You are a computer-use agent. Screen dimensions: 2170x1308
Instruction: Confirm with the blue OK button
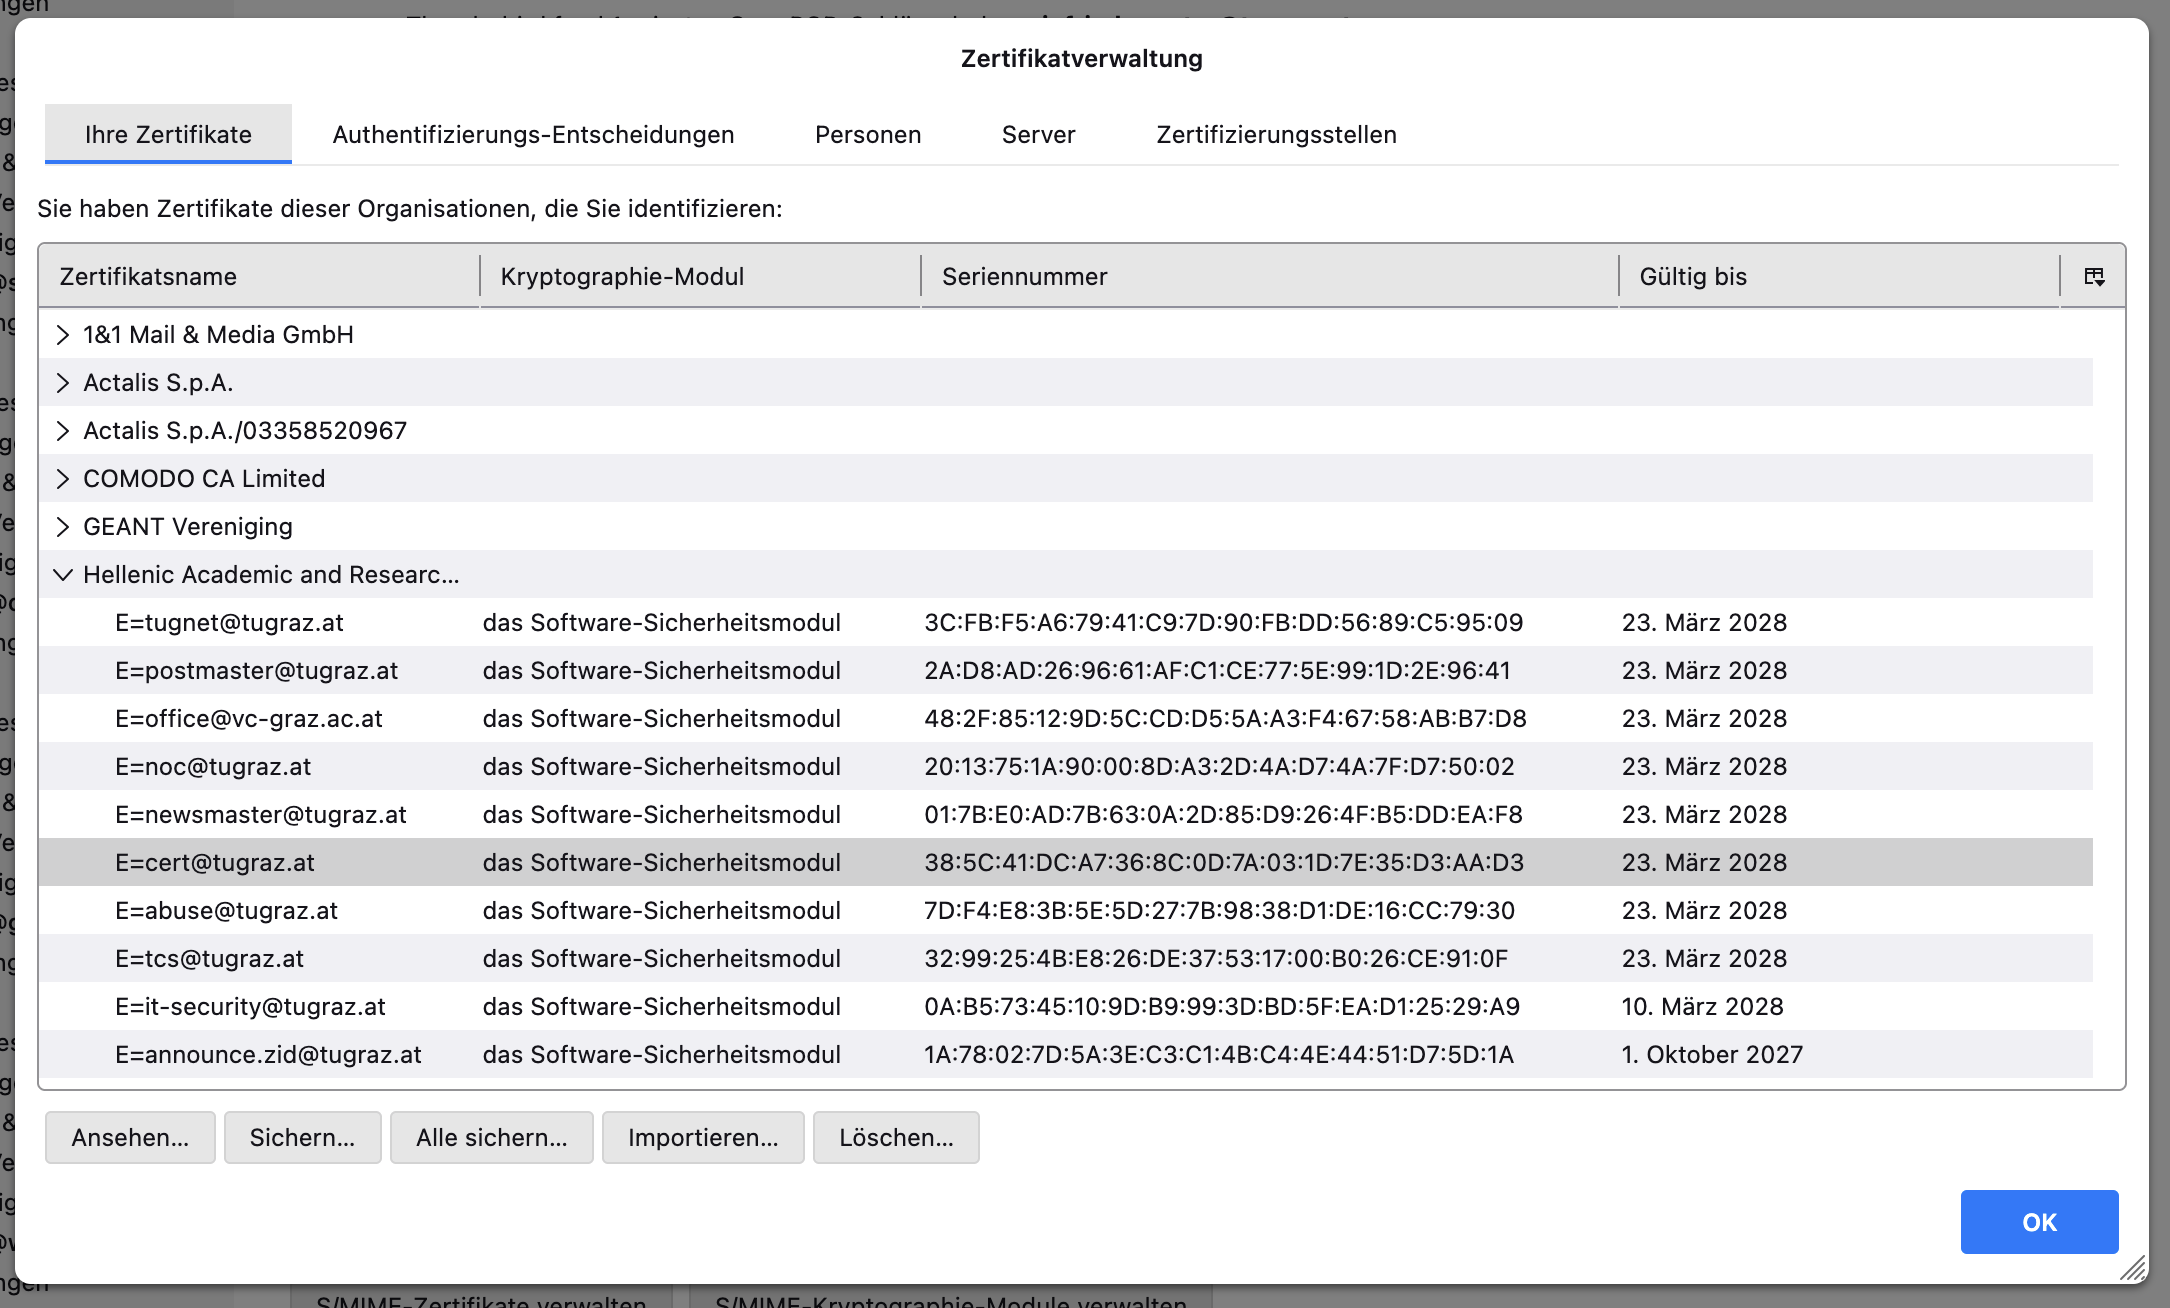coord(2038,1222)
